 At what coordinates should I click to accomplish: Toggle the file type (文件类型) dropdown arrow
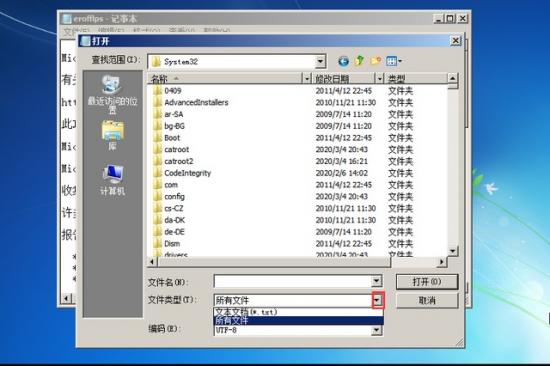(377, 300)
